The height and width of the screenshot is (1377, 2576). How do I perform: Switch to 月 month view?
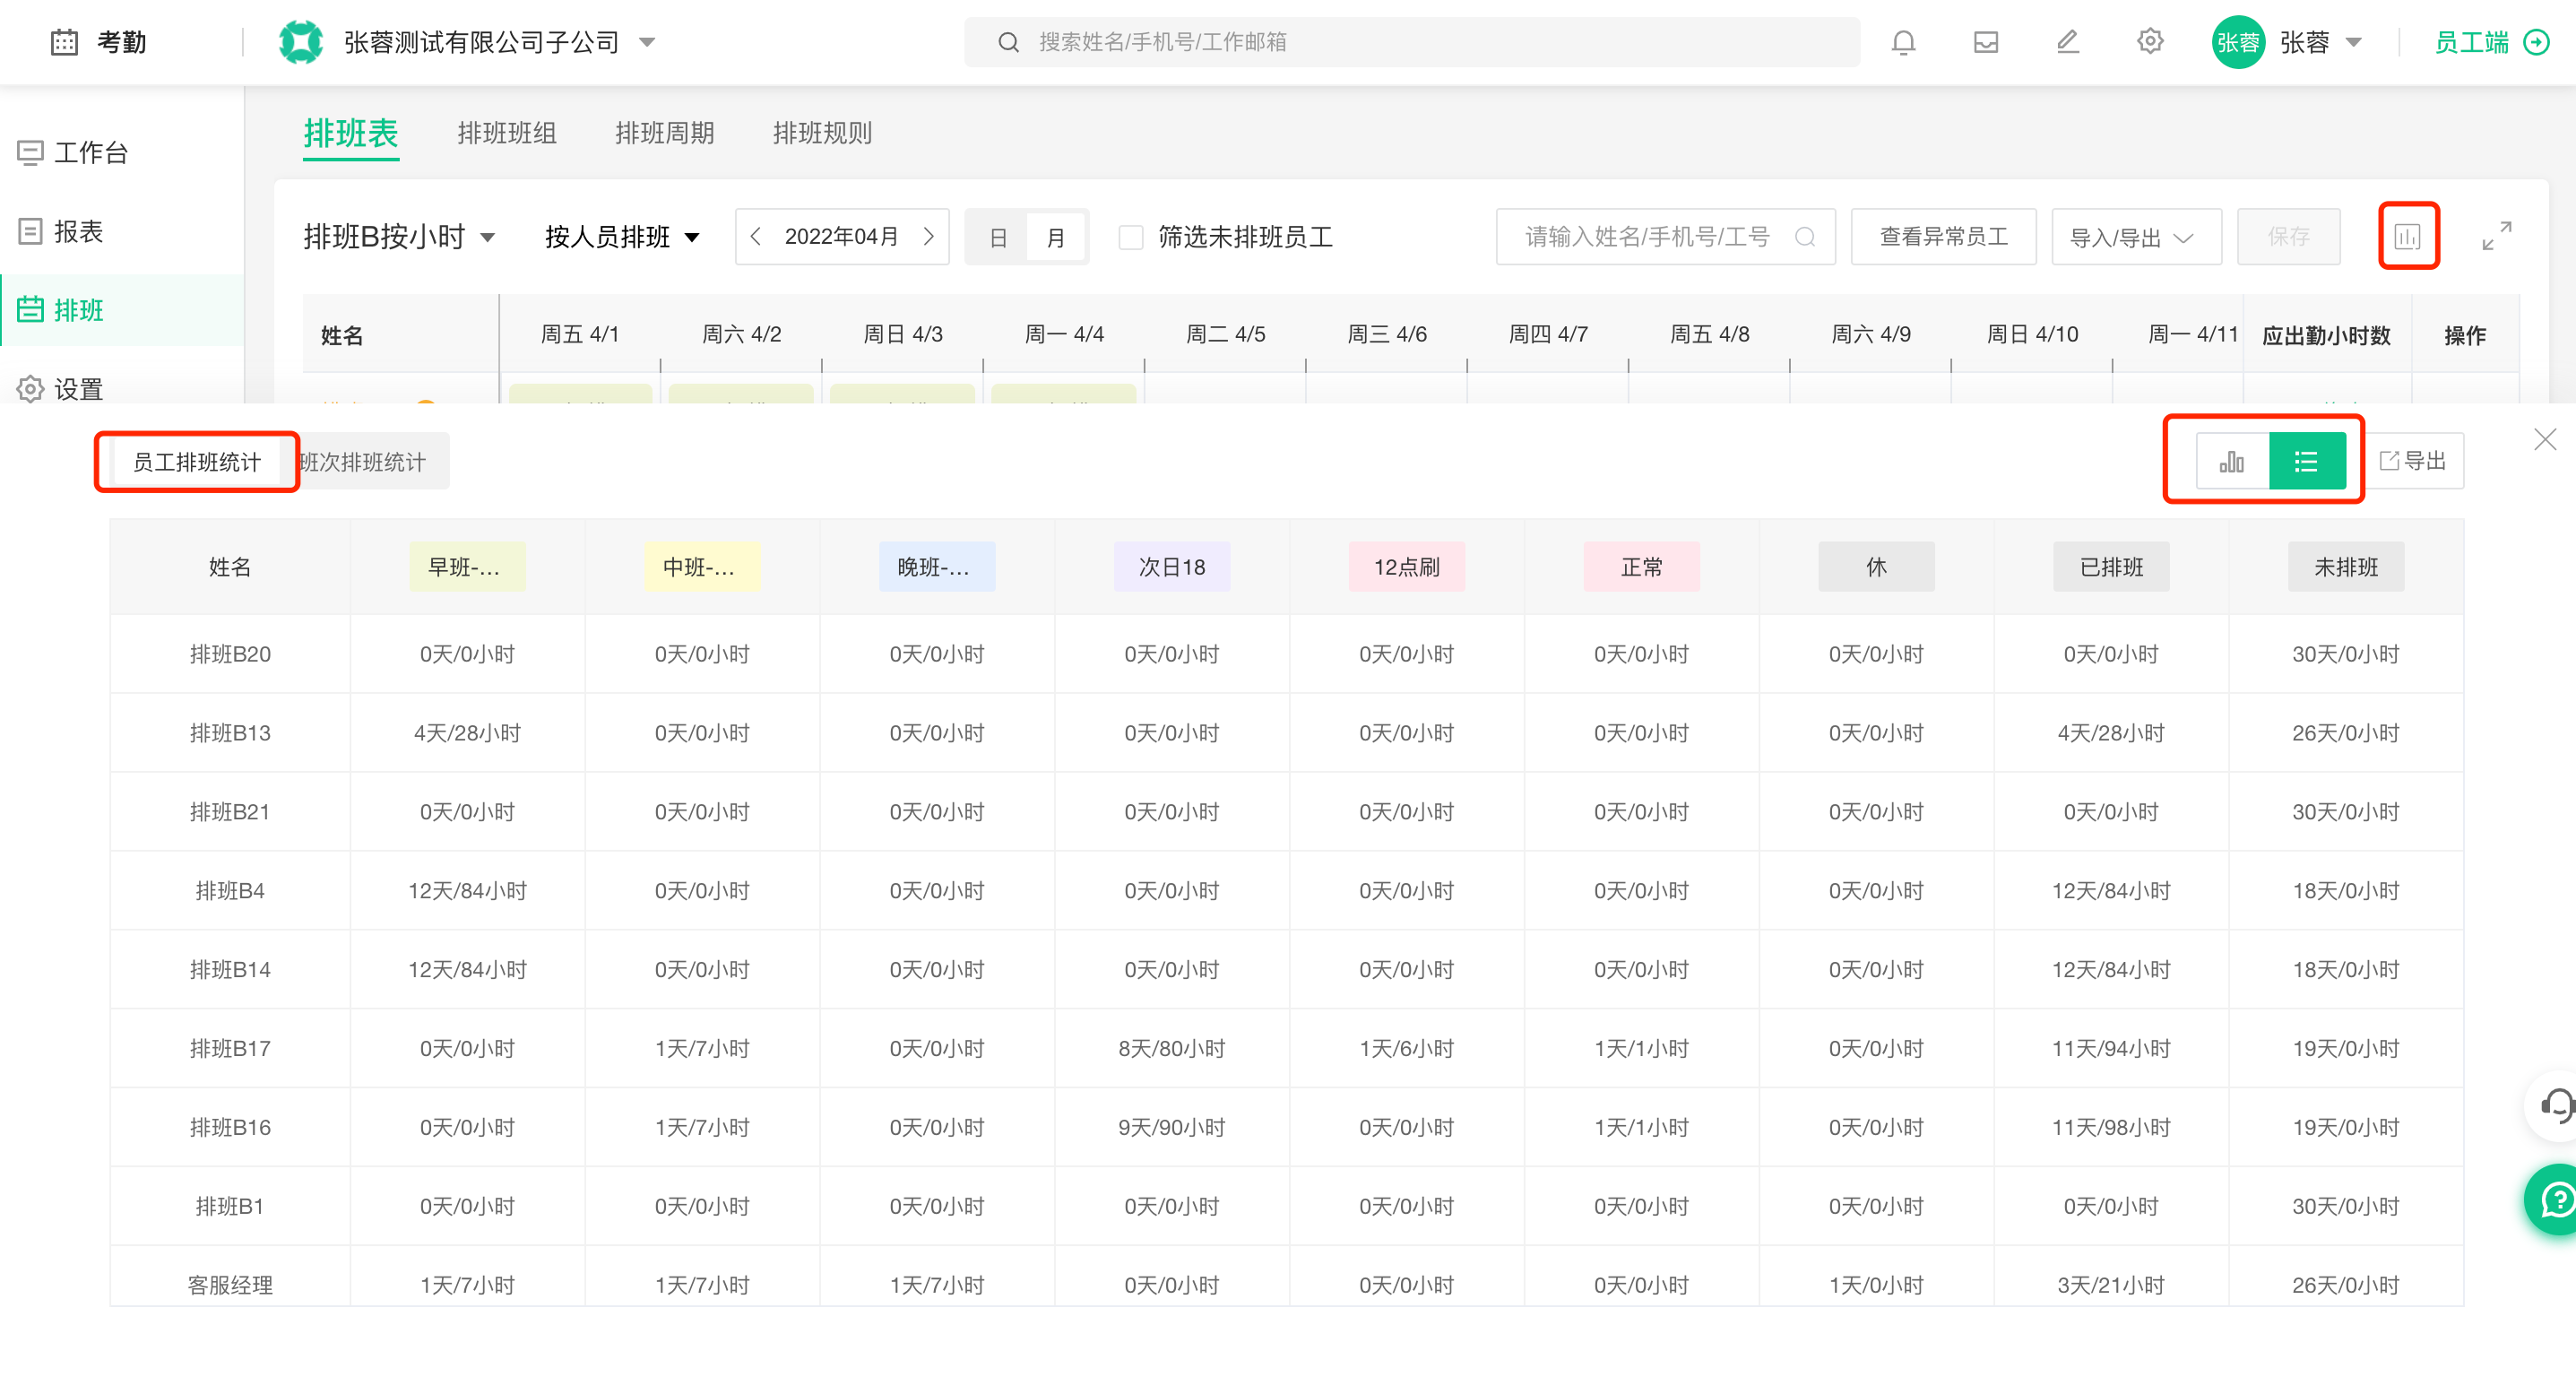[x=1055, y=237]
